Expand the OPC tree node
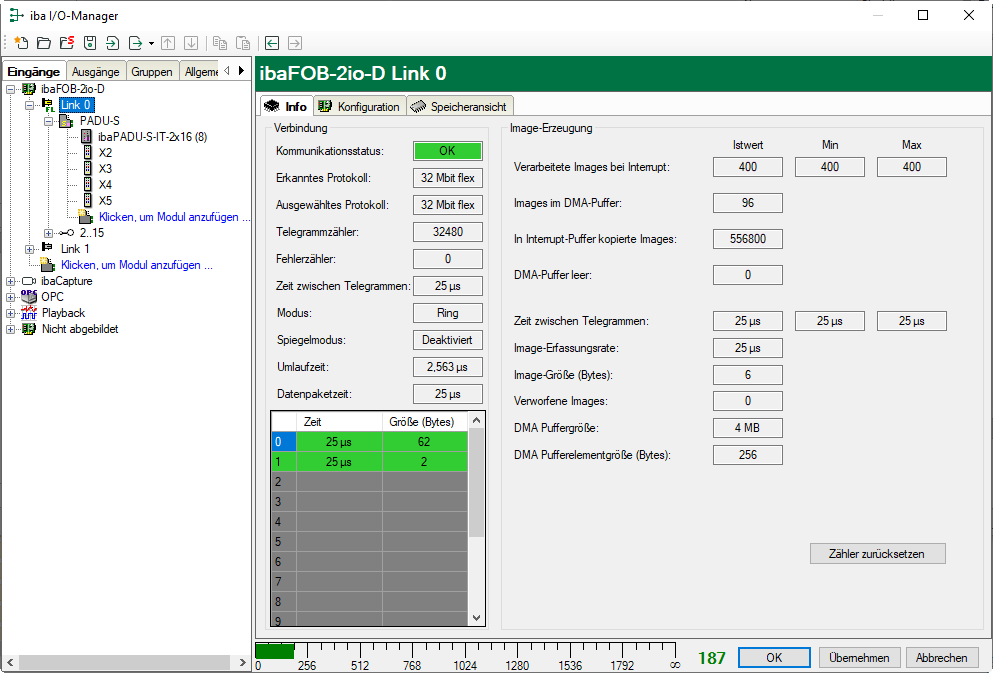Viewport: 993px width, 673px height. pos(10,297)
